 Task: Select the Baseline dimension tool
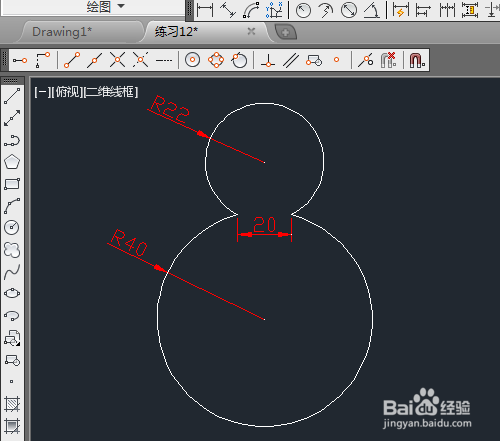(423, 10)
